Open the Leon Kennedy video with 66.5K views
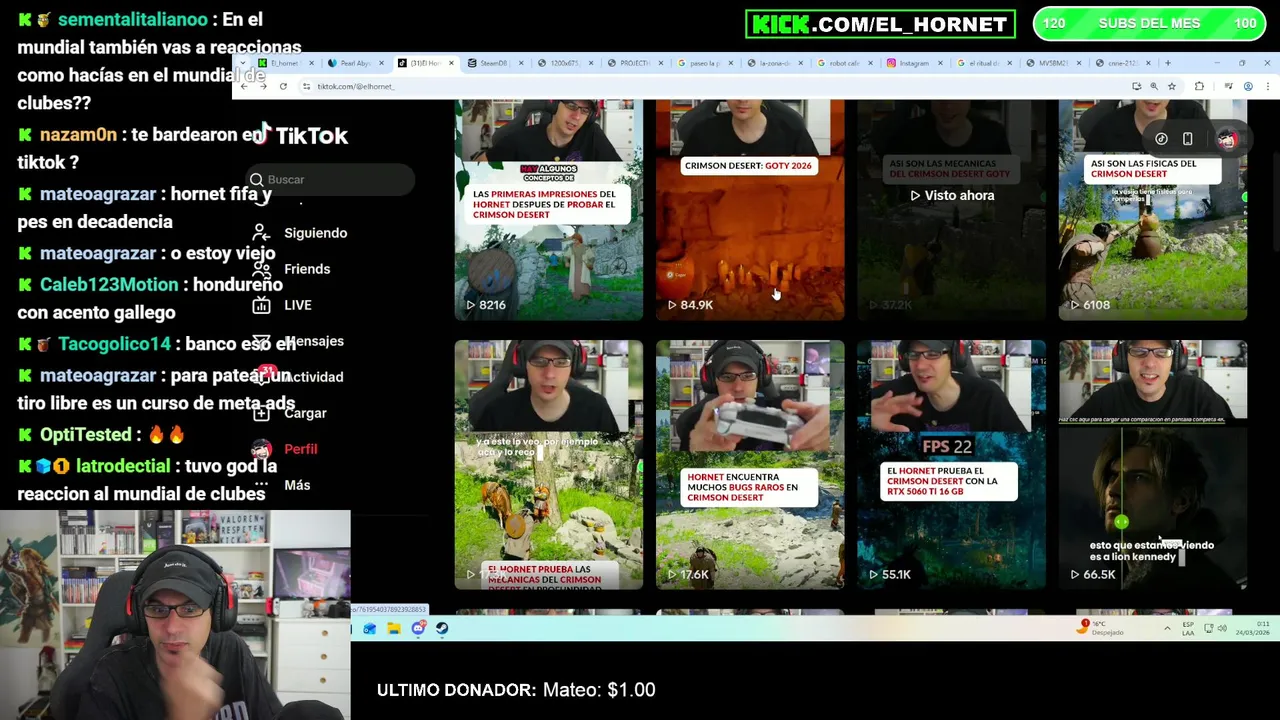Image resolution: width=1280 pixels, height=720 pixels. pyautogui.click(x=1153, y=465)
